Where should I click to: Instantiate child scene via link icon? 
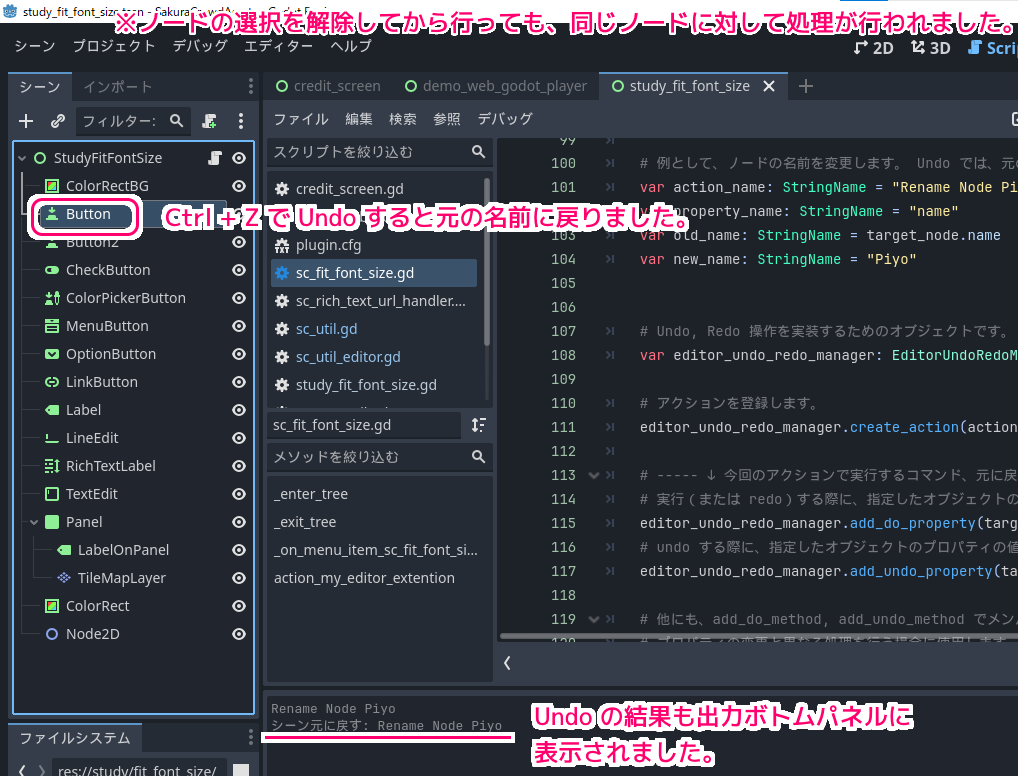(58, 121)
